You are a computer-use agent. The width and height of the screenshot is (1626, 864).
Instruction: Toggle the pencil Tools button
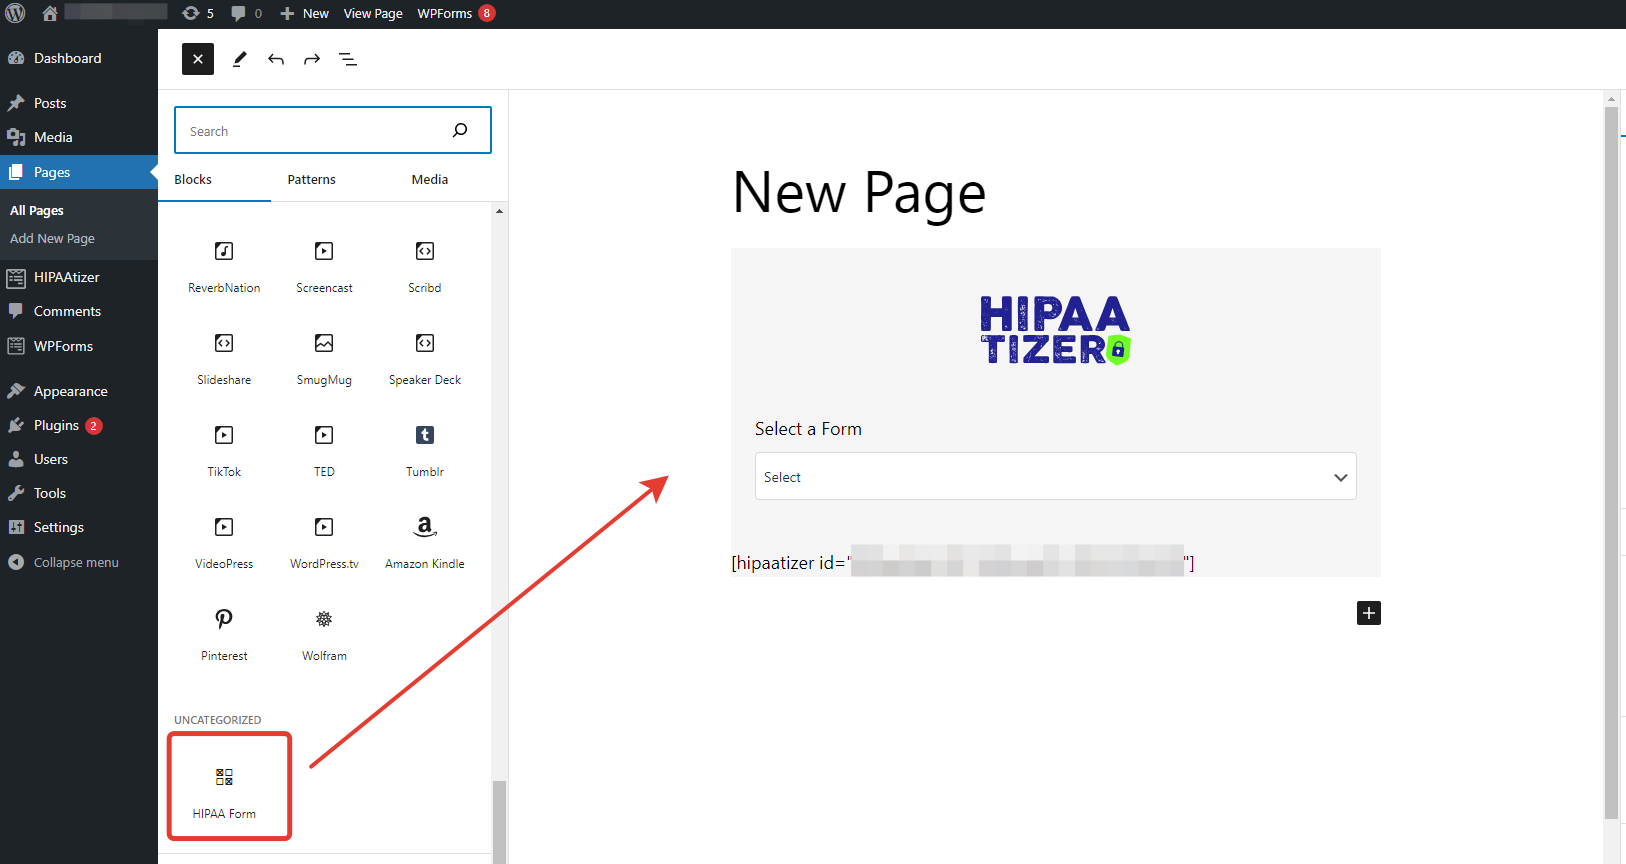(x=240, y=60)
